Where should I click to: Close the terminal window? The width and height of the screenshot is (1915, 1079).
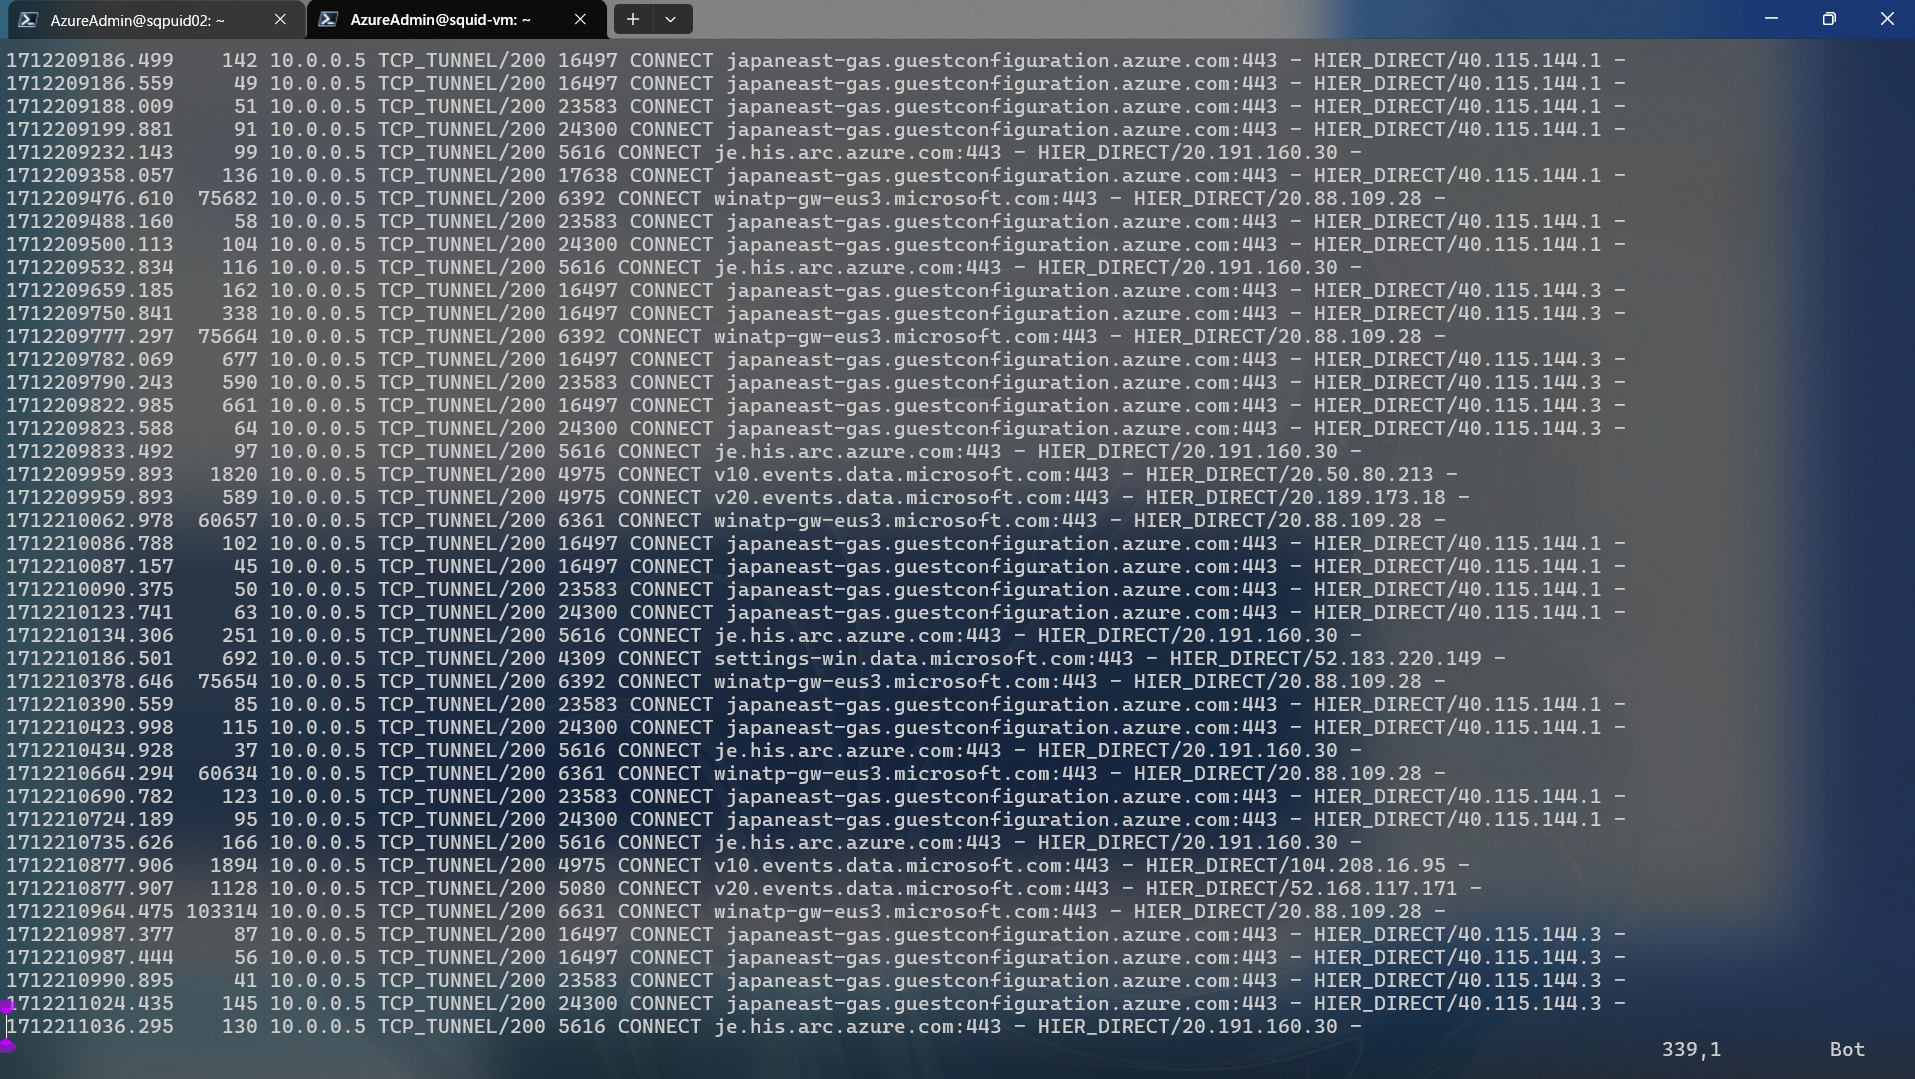(1887, 19)
